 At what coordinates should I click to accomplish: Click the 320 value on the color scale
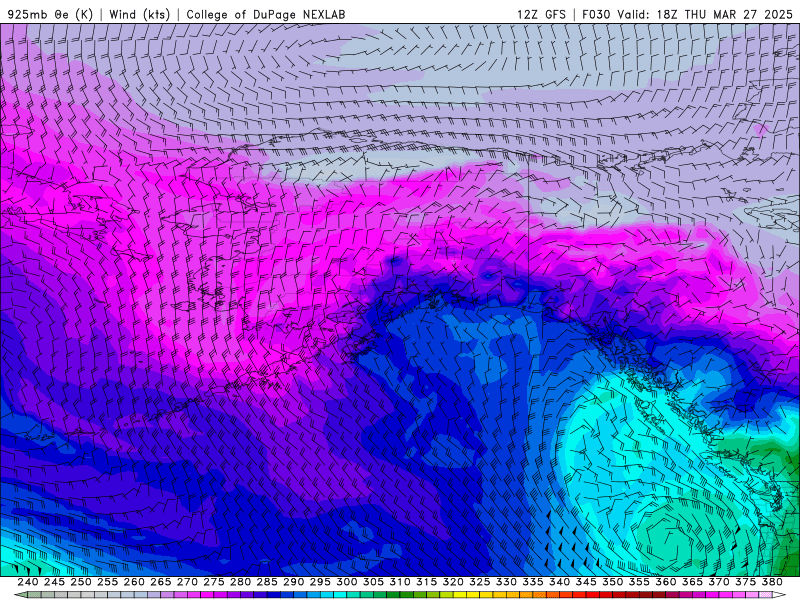coord(453,582)
